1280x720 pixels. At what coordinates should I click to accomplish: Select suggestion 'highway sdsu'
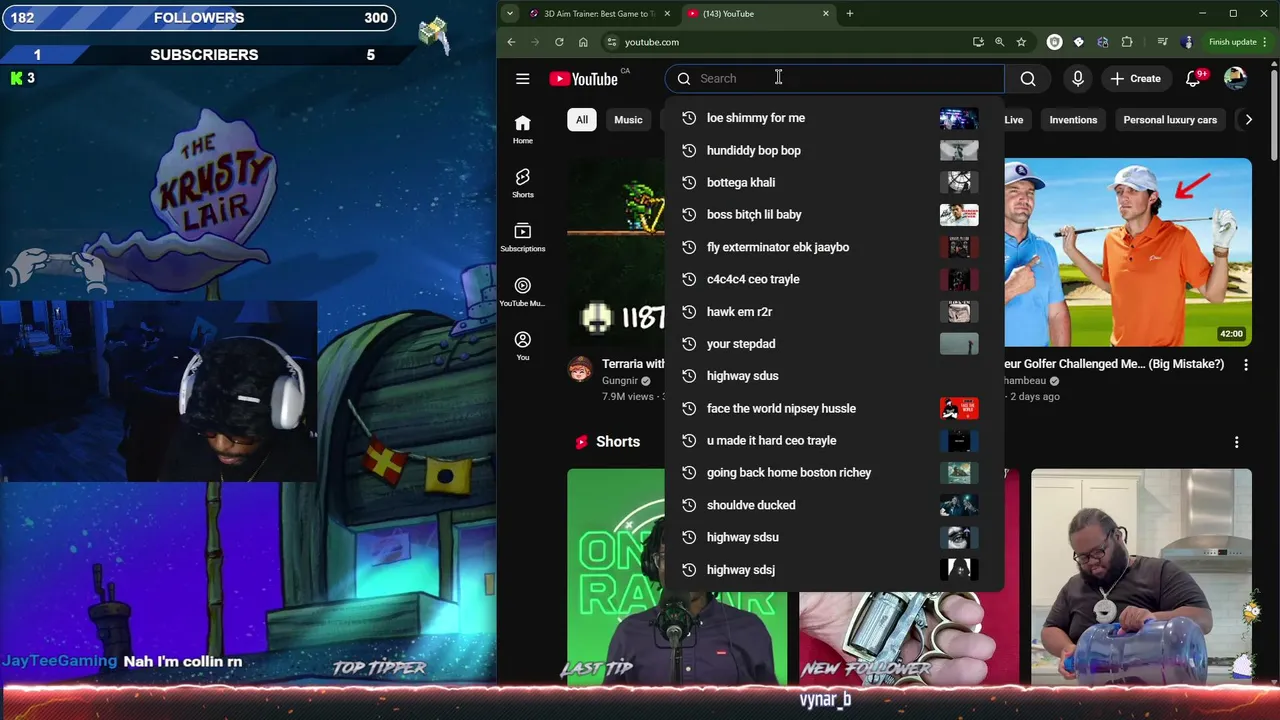[x=833, y=537]
